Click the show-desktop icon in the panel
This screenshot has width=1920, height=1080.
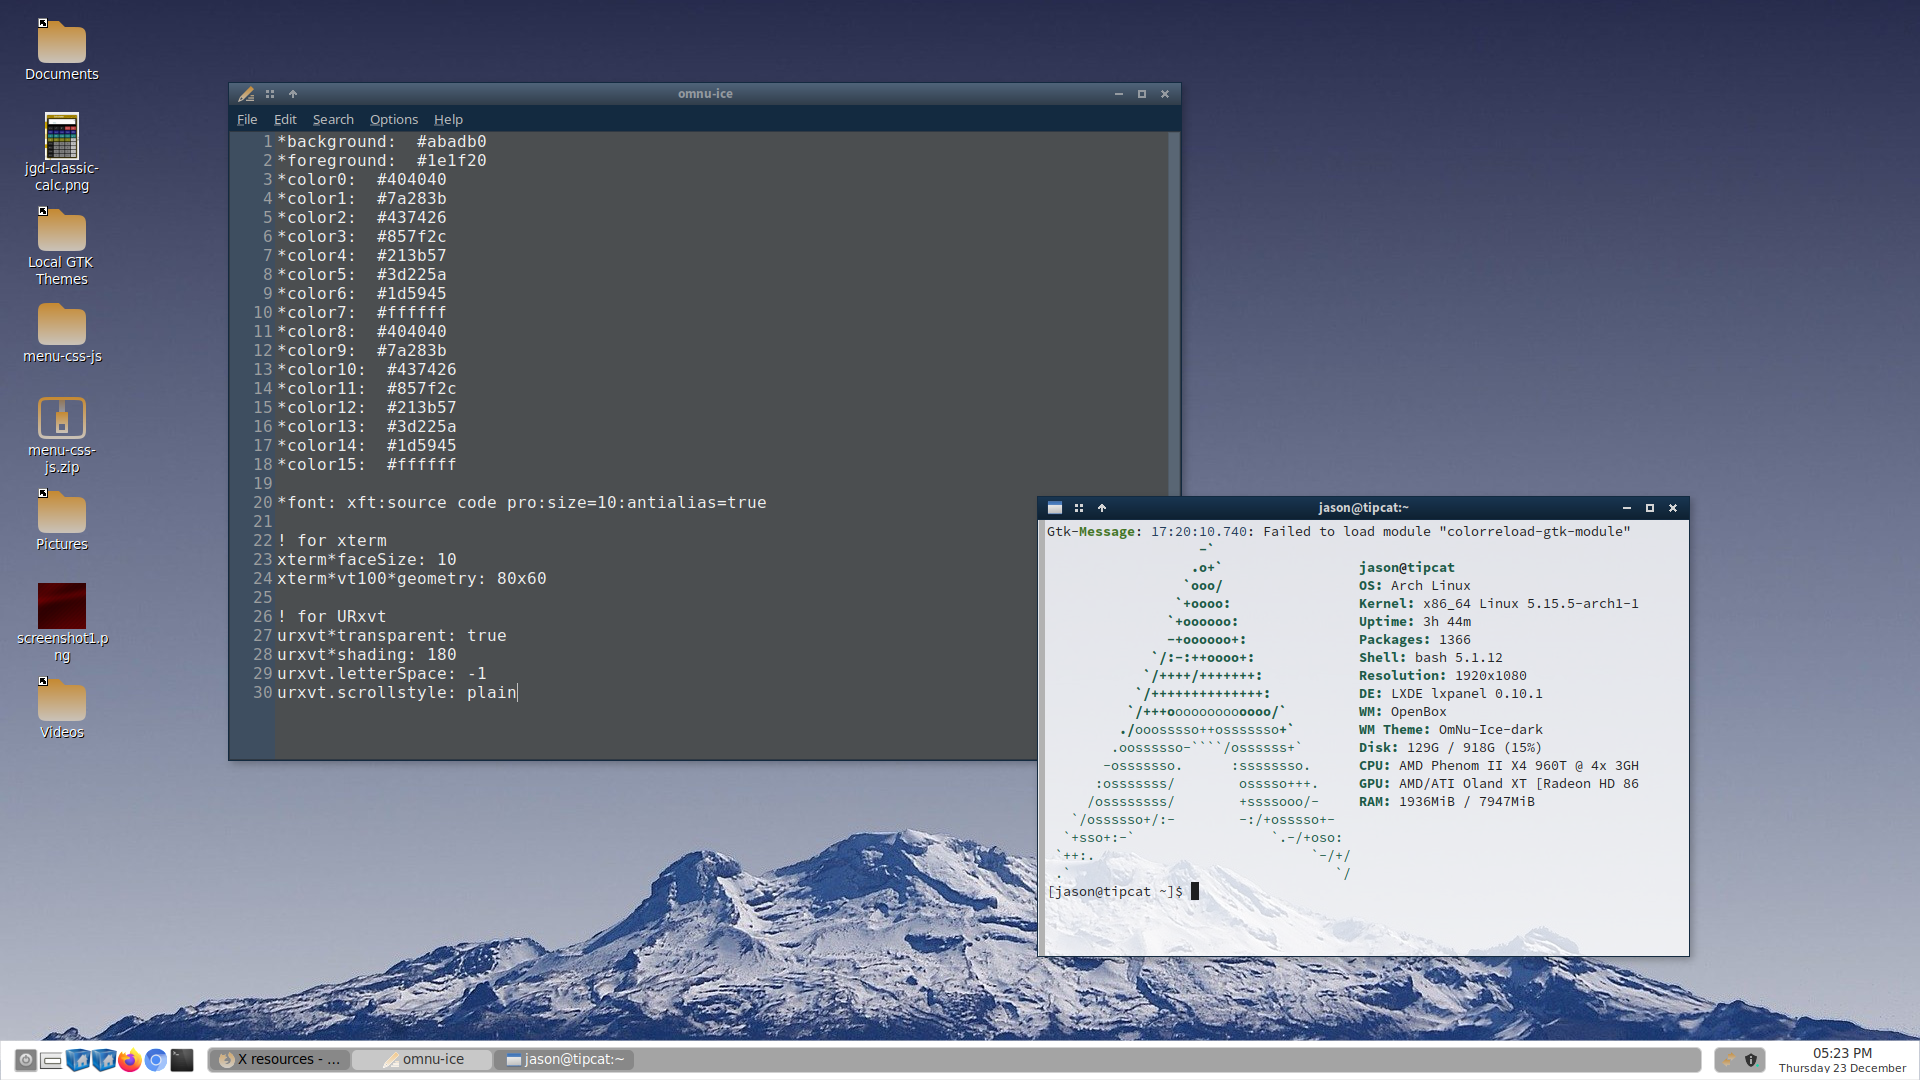coord(52,1060)
